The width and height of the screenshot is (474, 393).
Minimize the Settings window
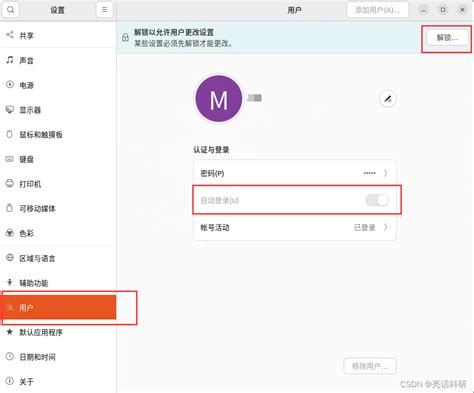(423, 10)
